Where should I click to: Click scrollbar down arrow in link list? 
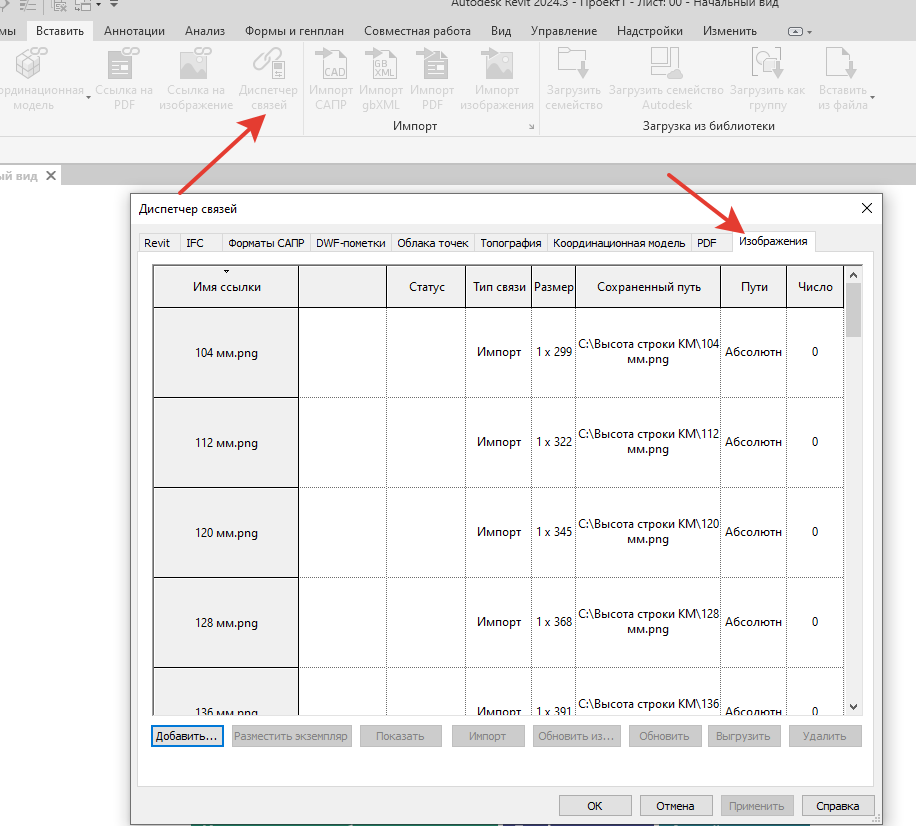[x=853, y=705]
